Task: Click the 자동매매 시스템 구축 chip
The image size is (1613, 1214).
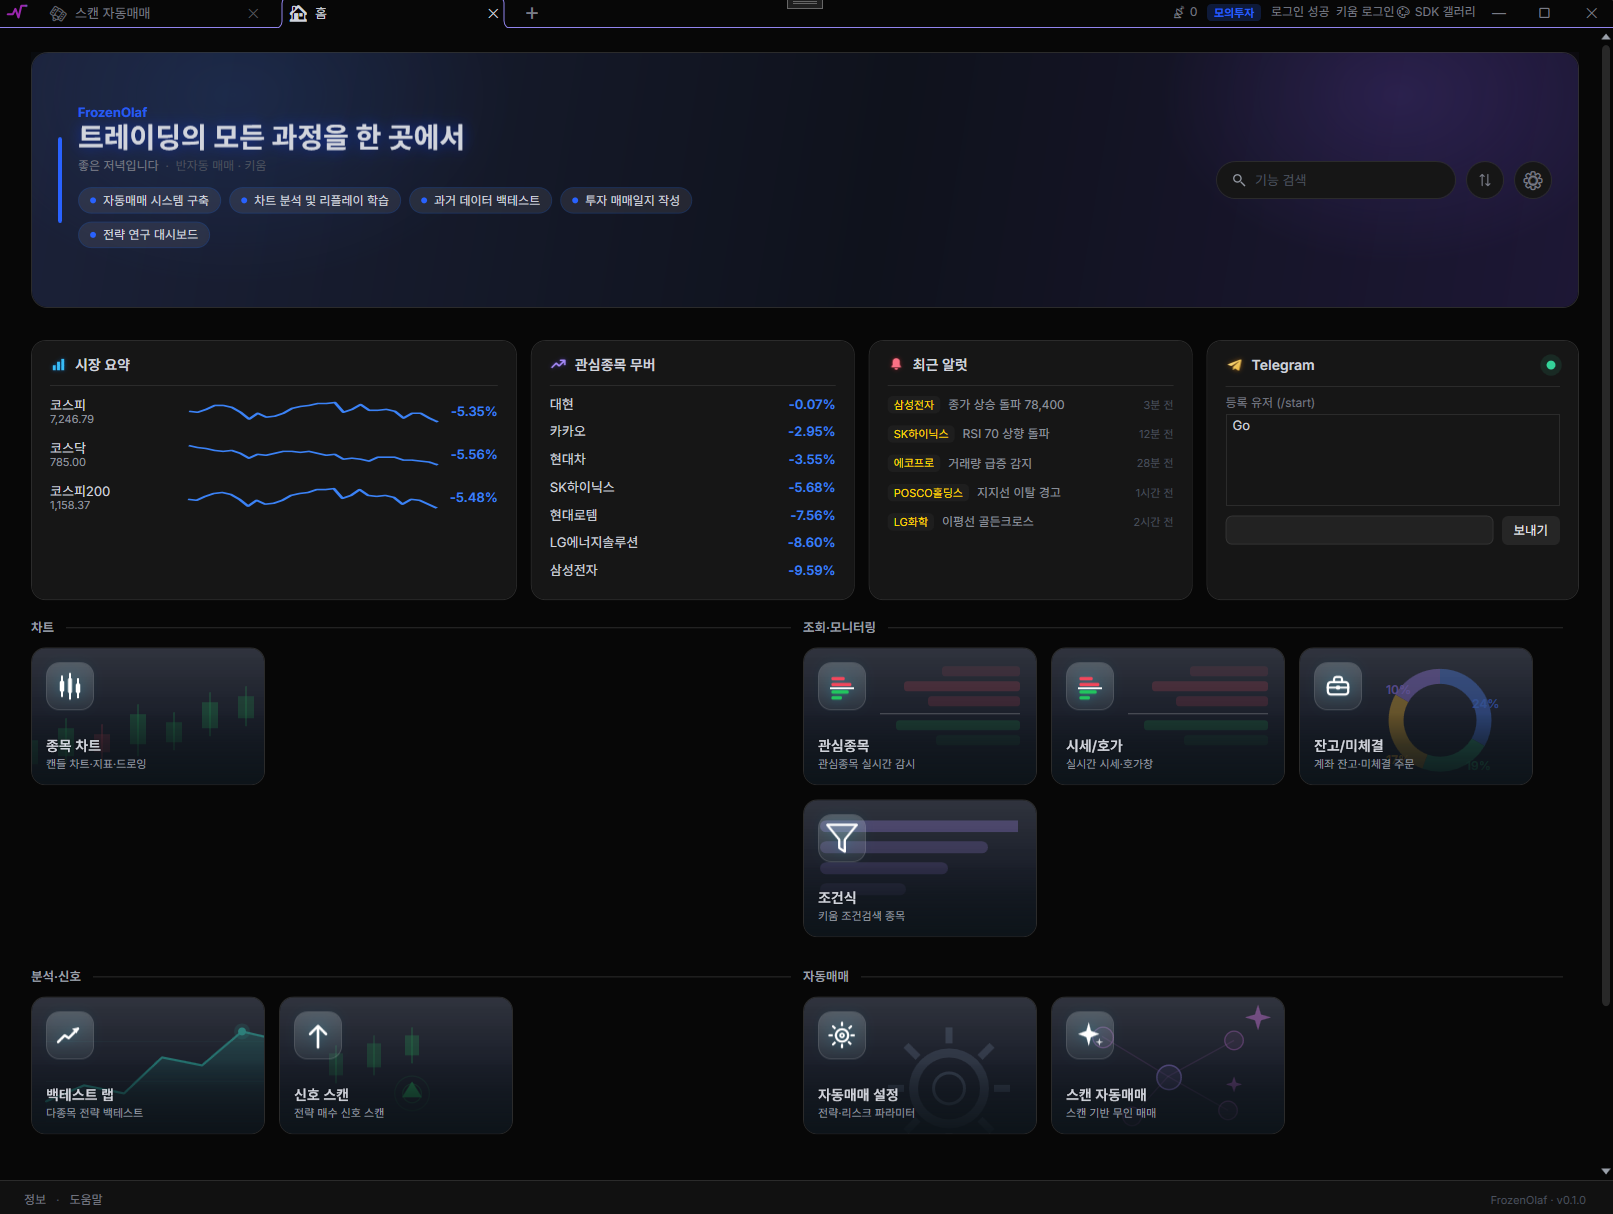Action: pyautogui.click(x=150, y=201)
